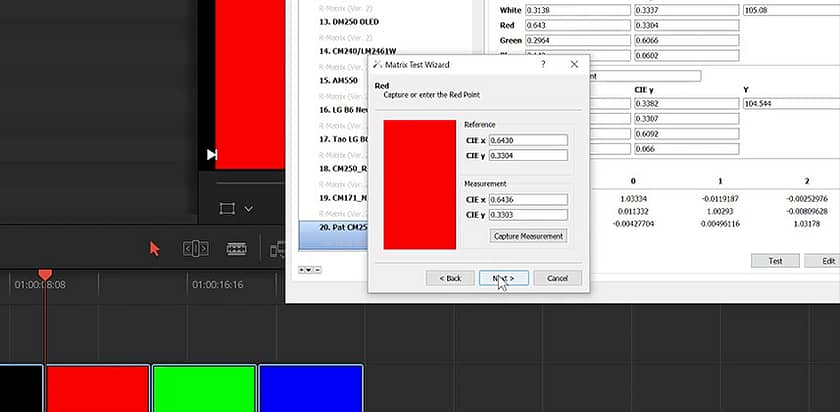Click the Green y field 0.6066
840x412 pixels.
pyautogui.click(x=687, y=40)
